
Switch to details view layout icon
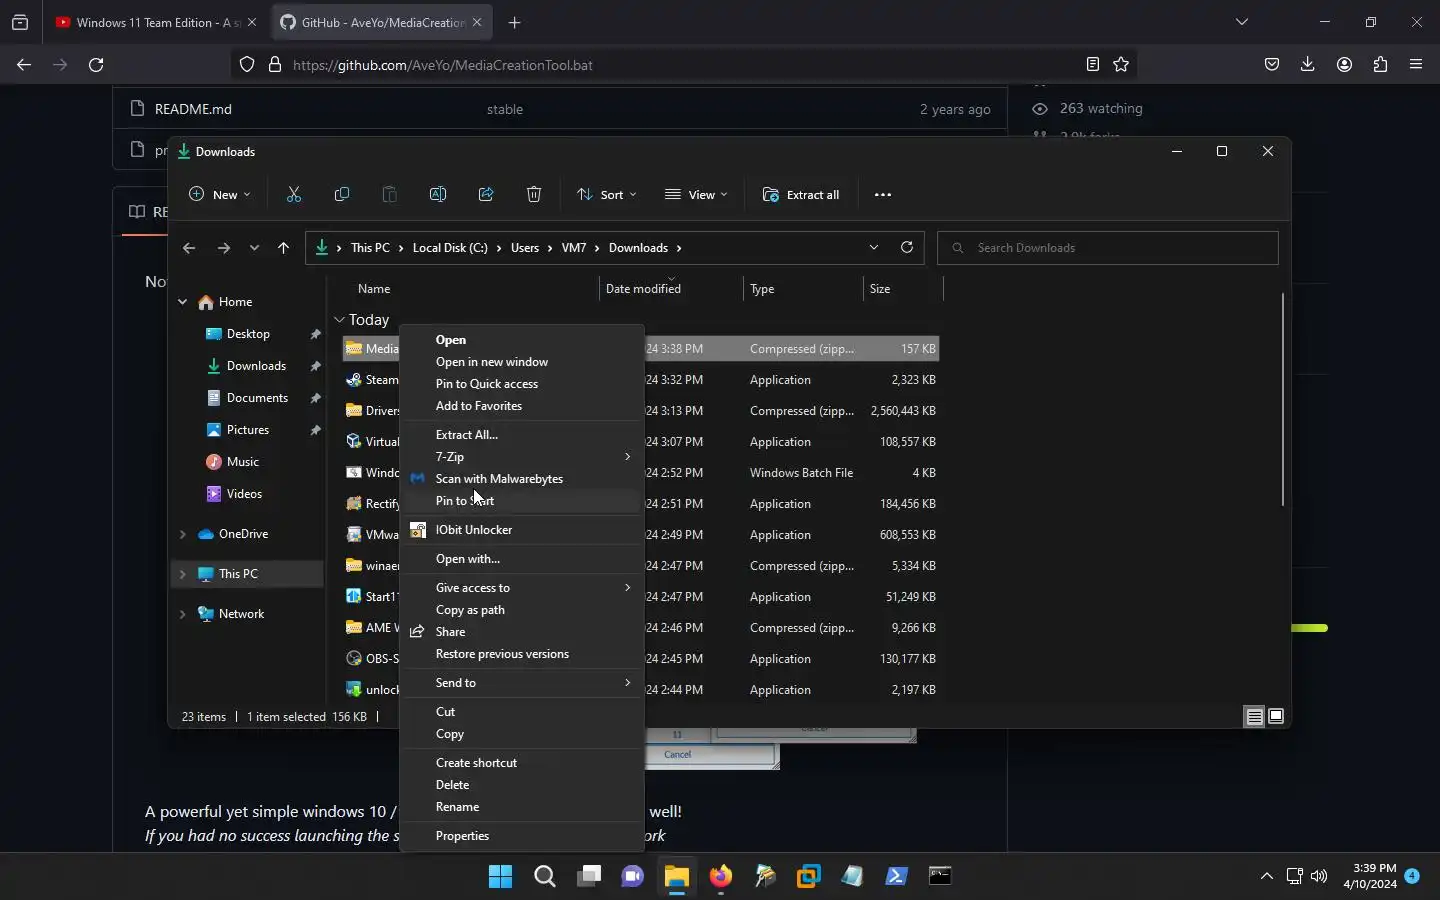[1254, 716]
